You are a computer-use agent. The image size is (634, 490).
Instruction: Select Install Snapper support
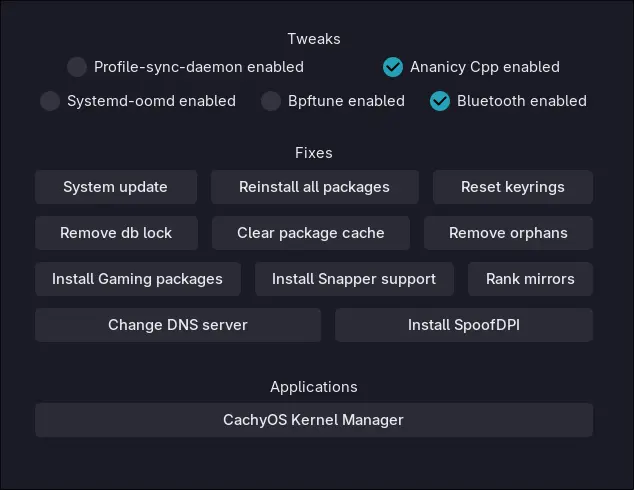(354, 279)
